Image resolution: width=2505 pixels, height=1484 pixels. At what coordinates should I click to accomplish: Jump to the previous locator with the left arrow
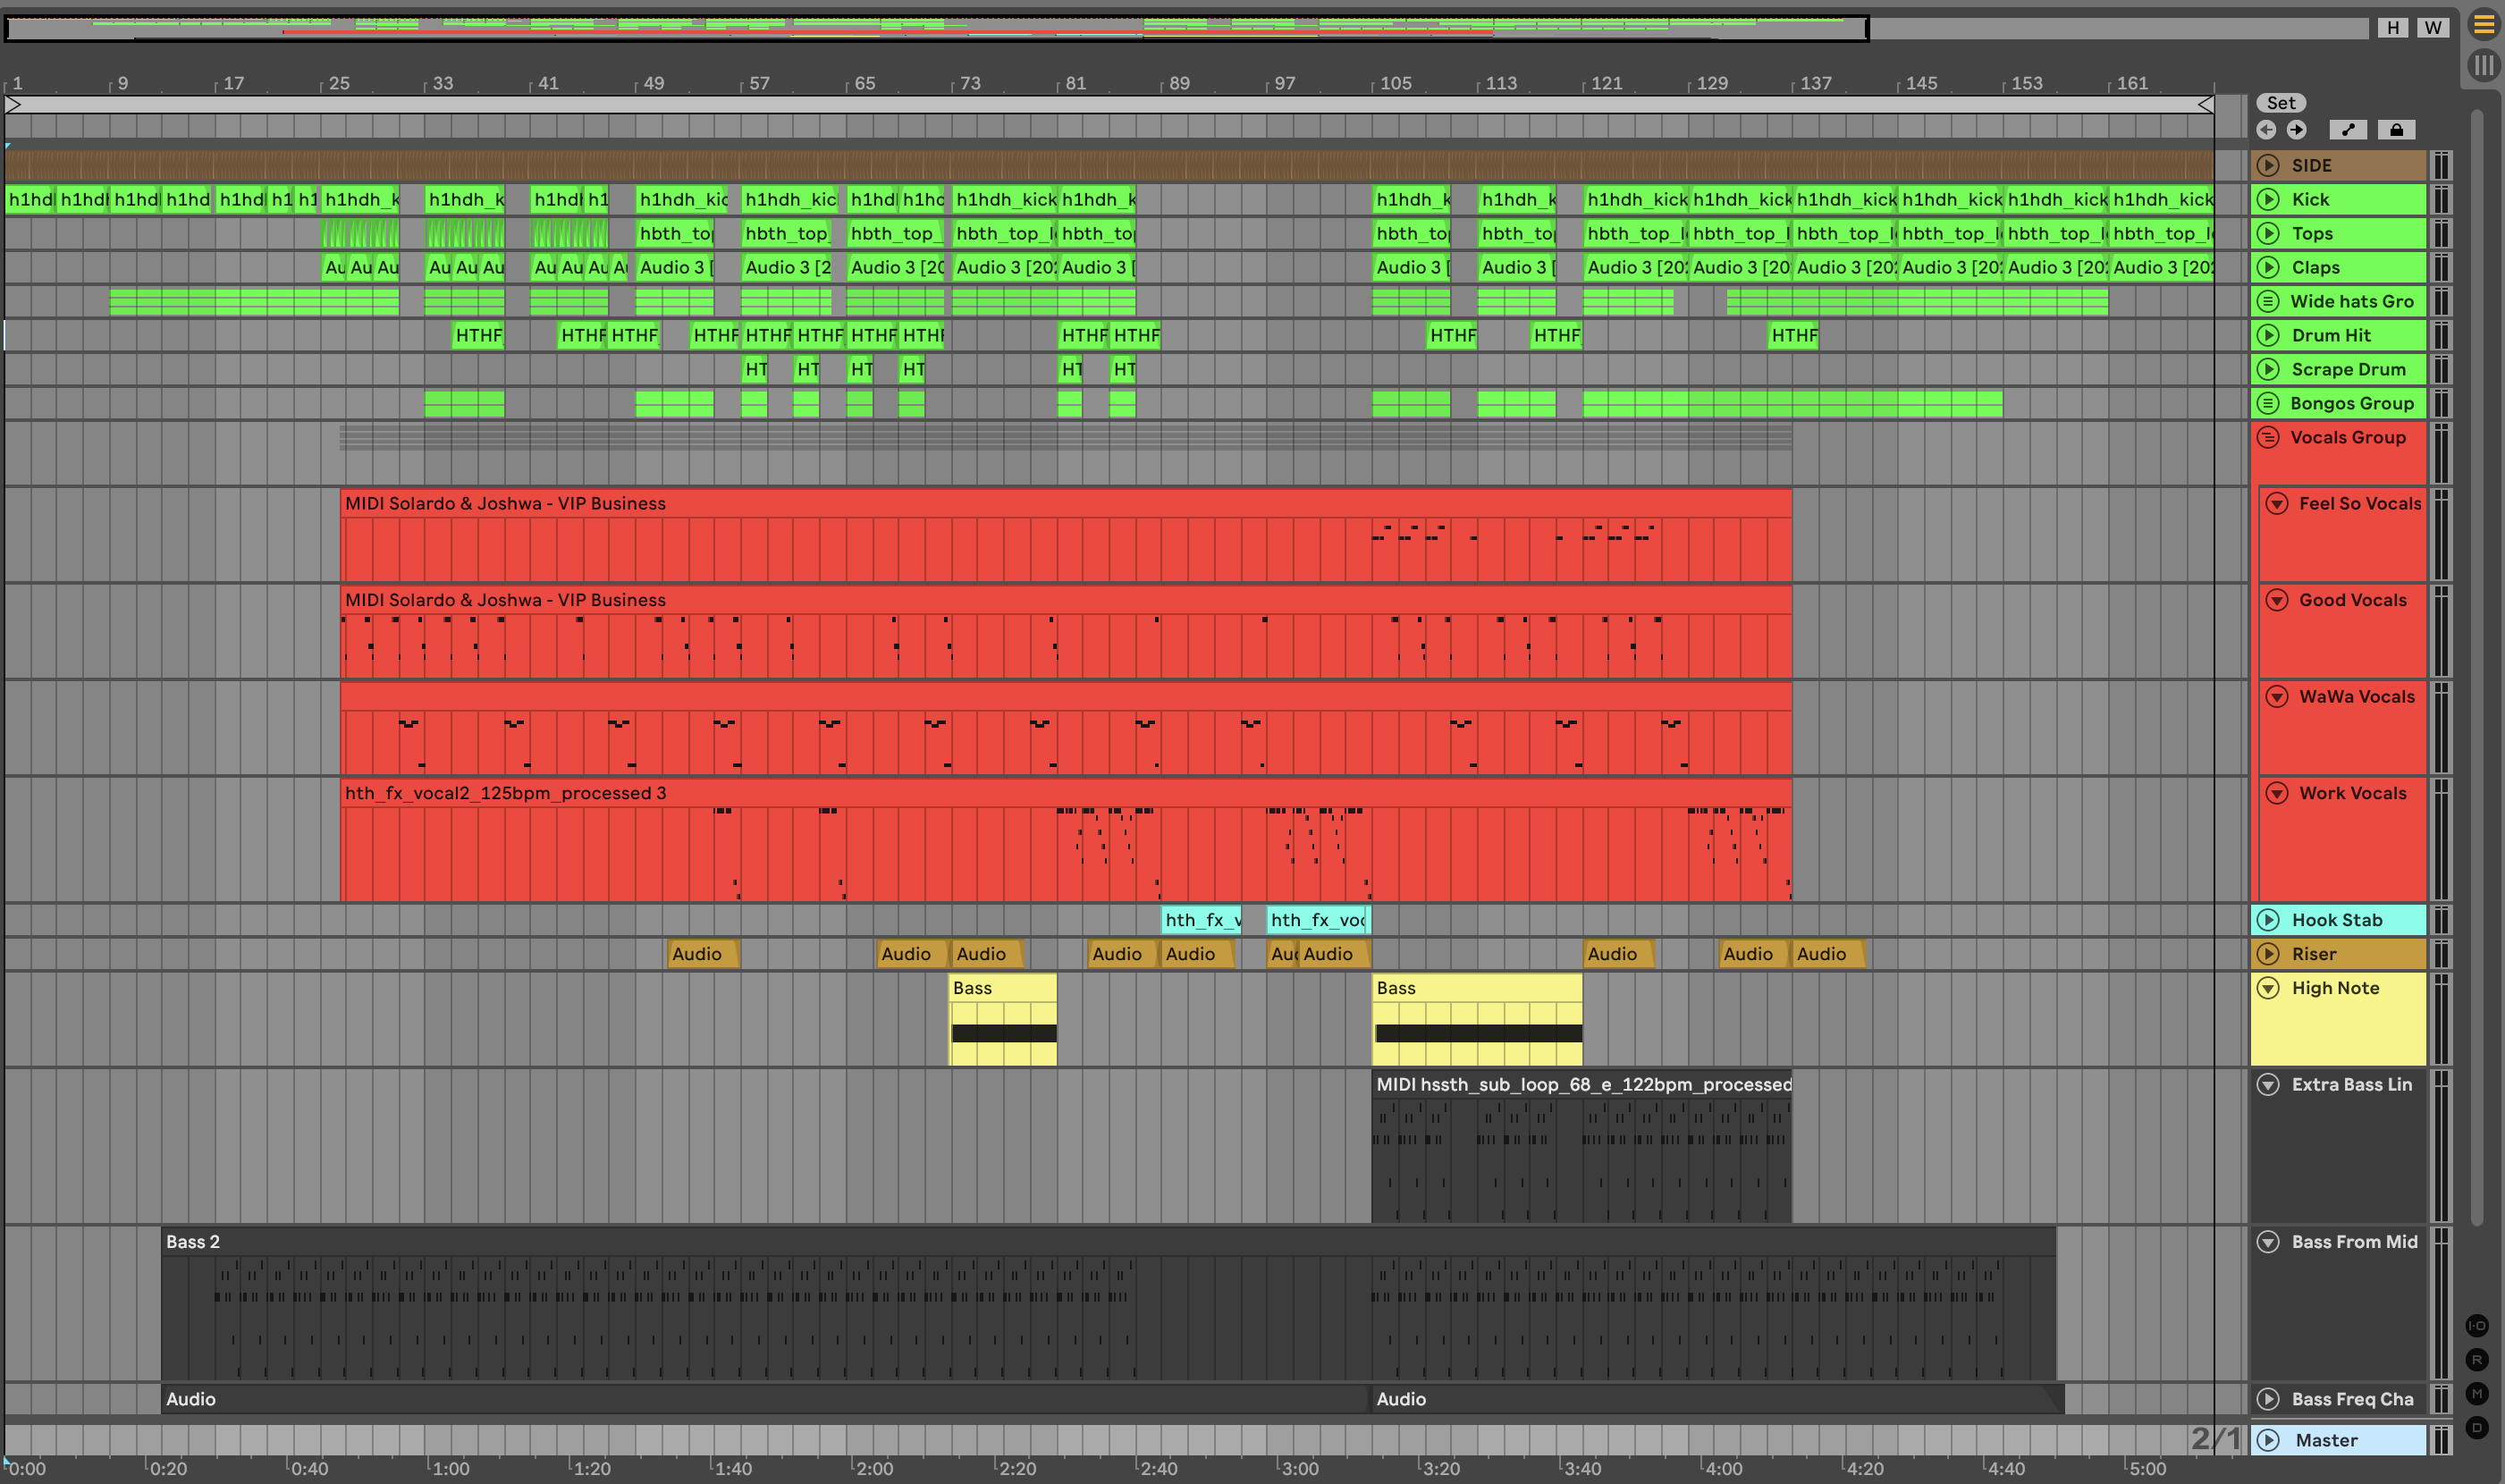2266,130
